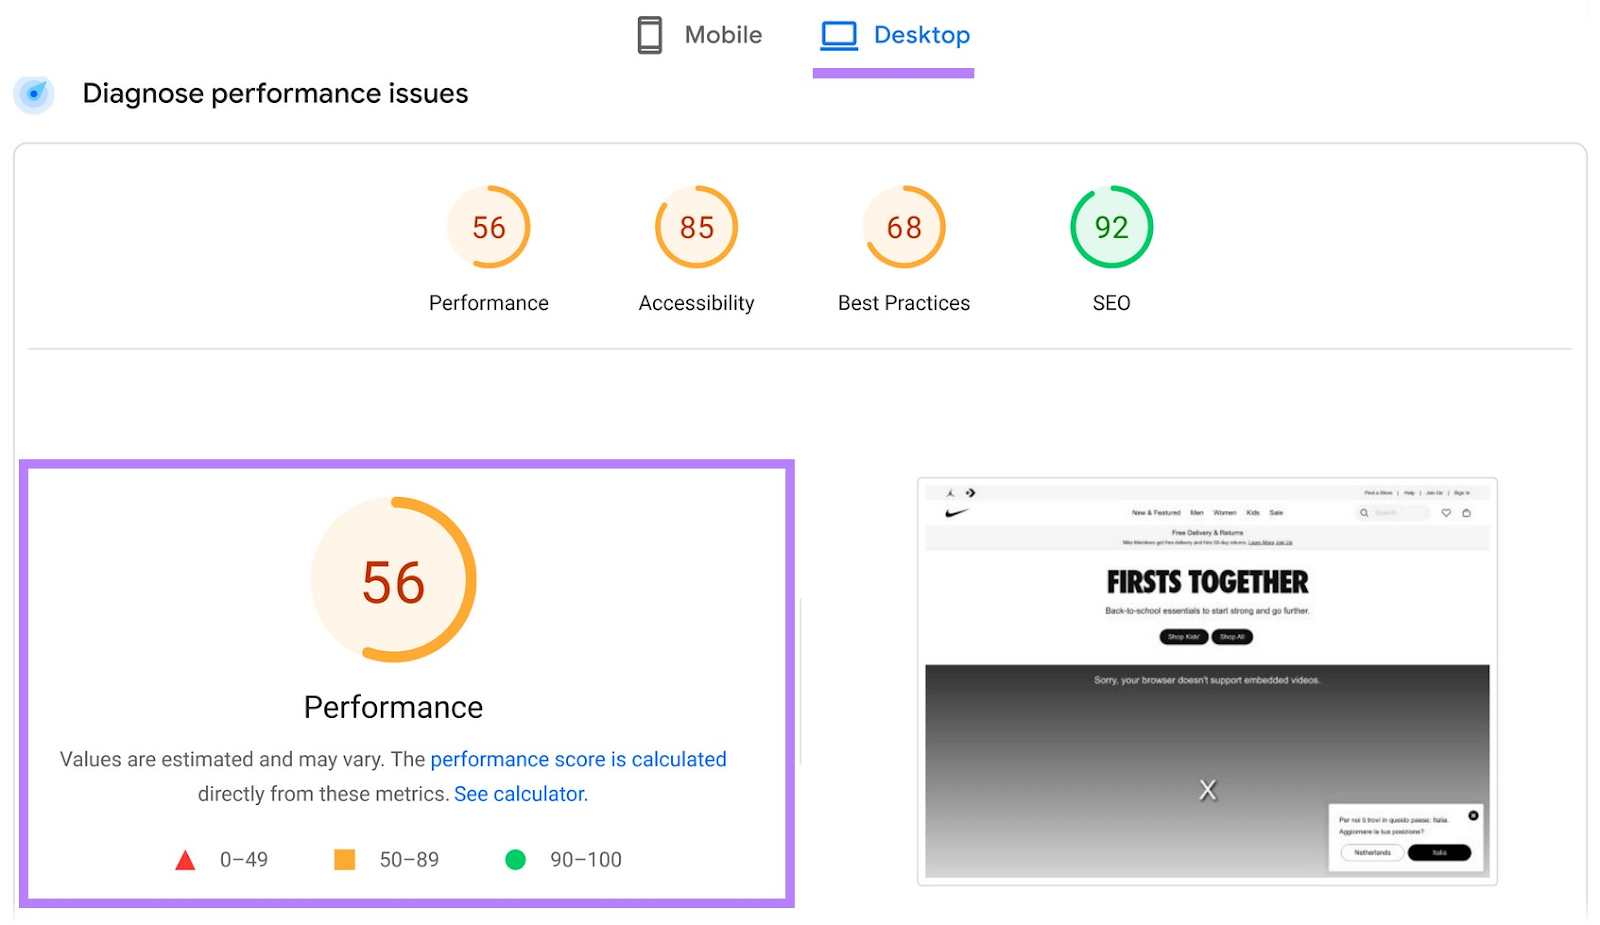The height and width of the screenshot is (925, 1600).
Task: Open the wishlist heart icon
Action: click(1446, 512)
